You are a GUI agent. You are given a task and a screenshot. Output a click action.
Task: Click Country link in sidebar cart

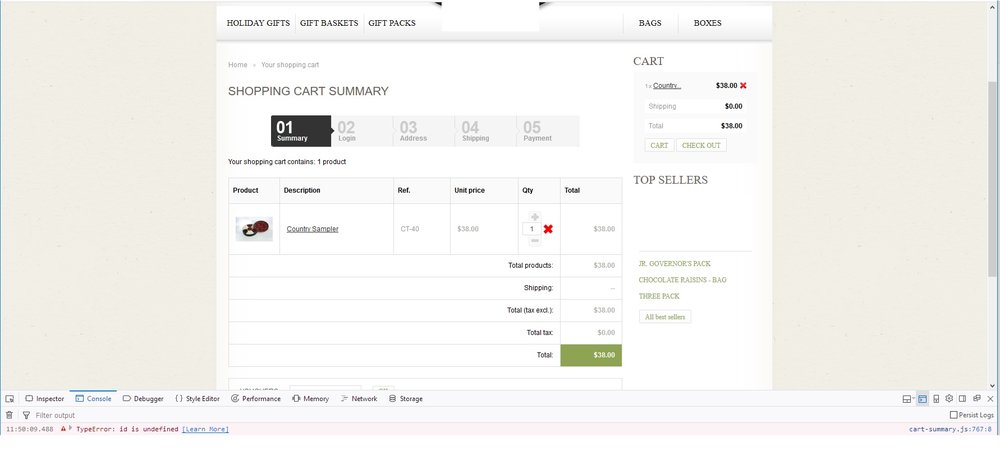[x=667, y=85]
